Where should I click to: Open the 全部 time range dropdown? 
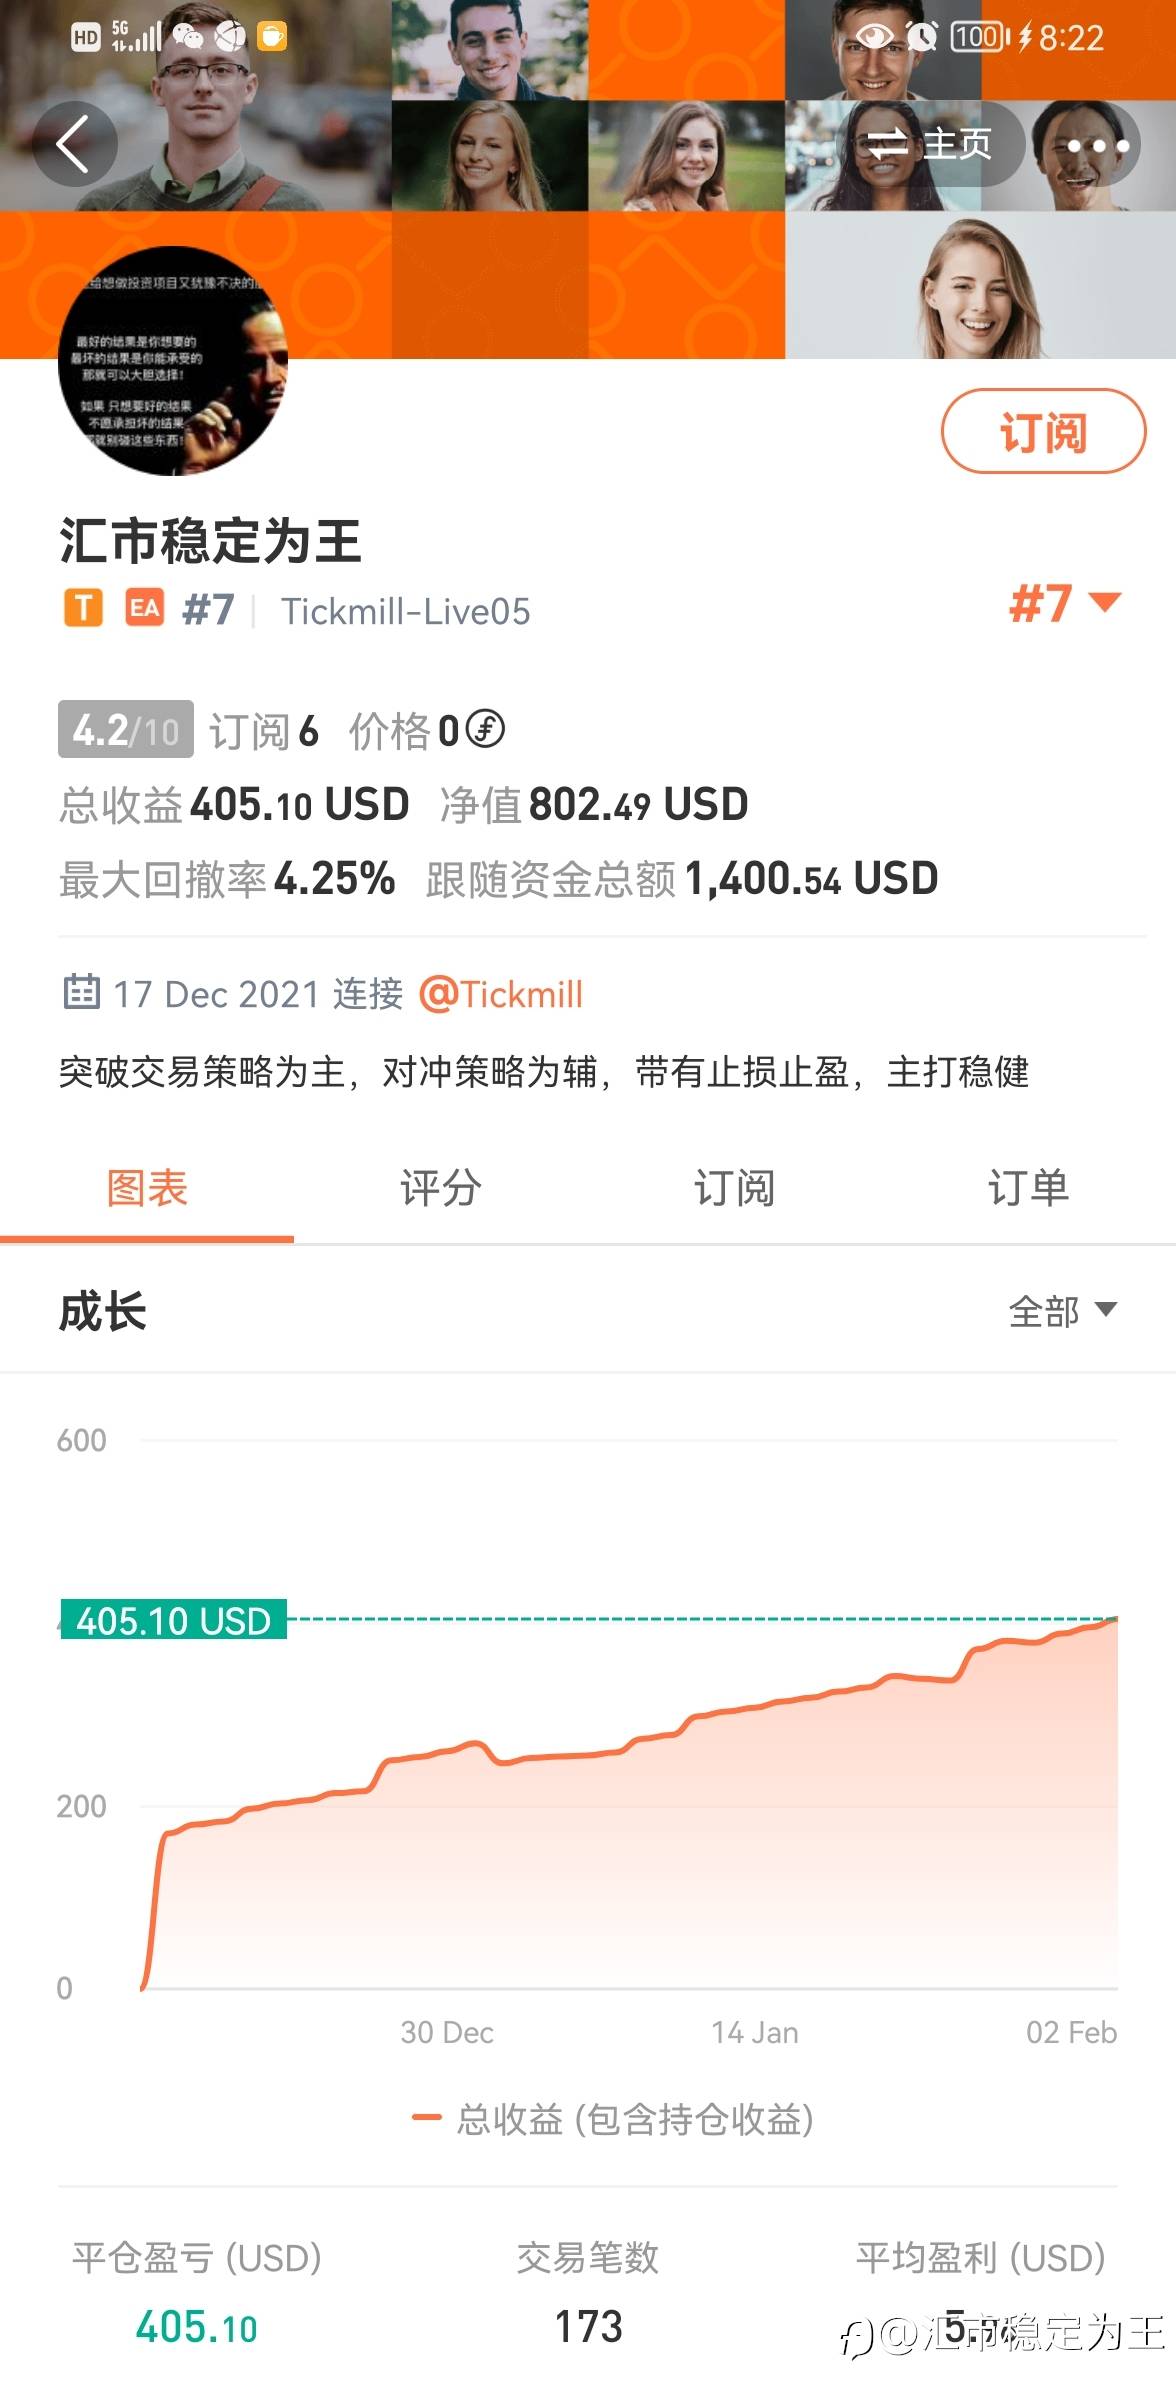tap(1062, 1311)
